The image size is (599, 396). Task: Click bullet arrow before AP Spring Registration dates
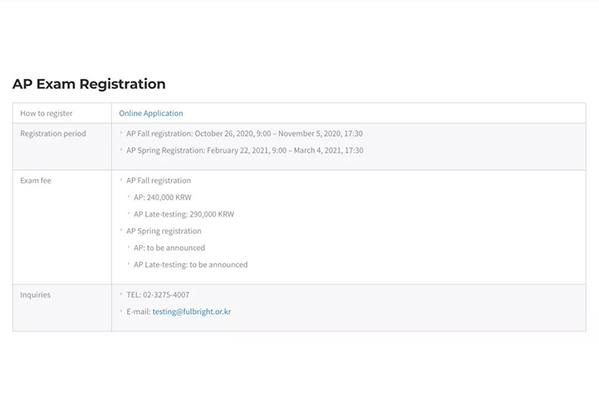(121, 150)
